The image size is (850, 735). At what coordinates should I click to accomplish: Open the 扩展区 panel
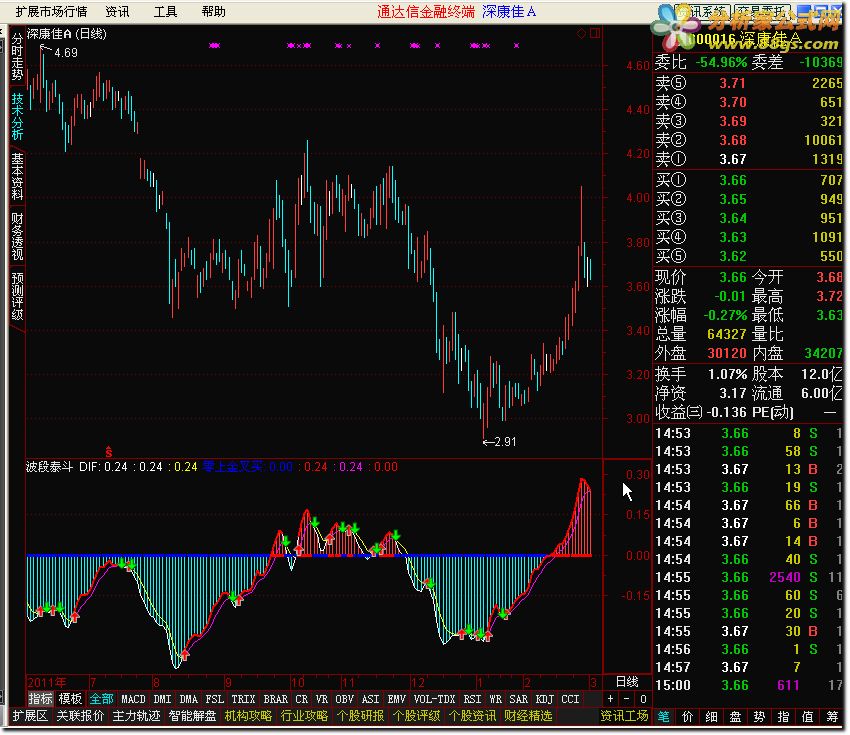click(30, 716)
